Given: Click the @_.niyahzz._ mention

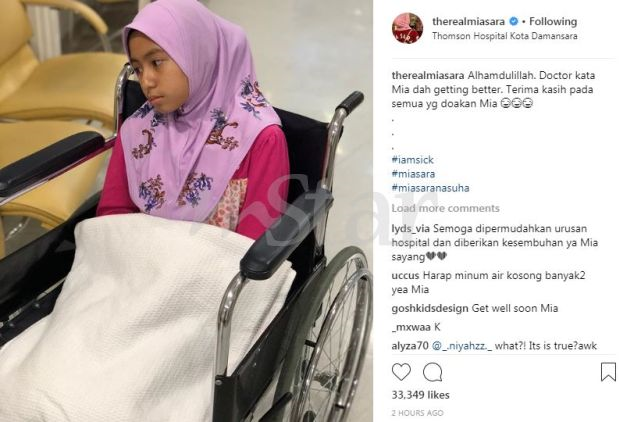Looking at the screenshot, I should coord(462,346).
